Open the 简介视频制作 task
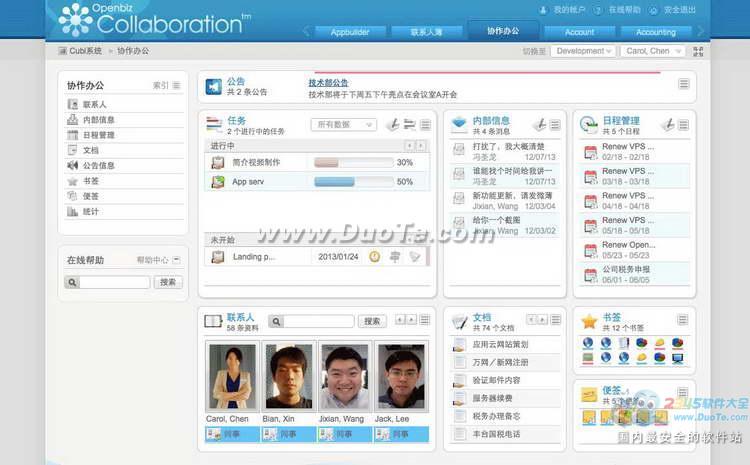This screenshot has height=465, width=750. (256, 162)
